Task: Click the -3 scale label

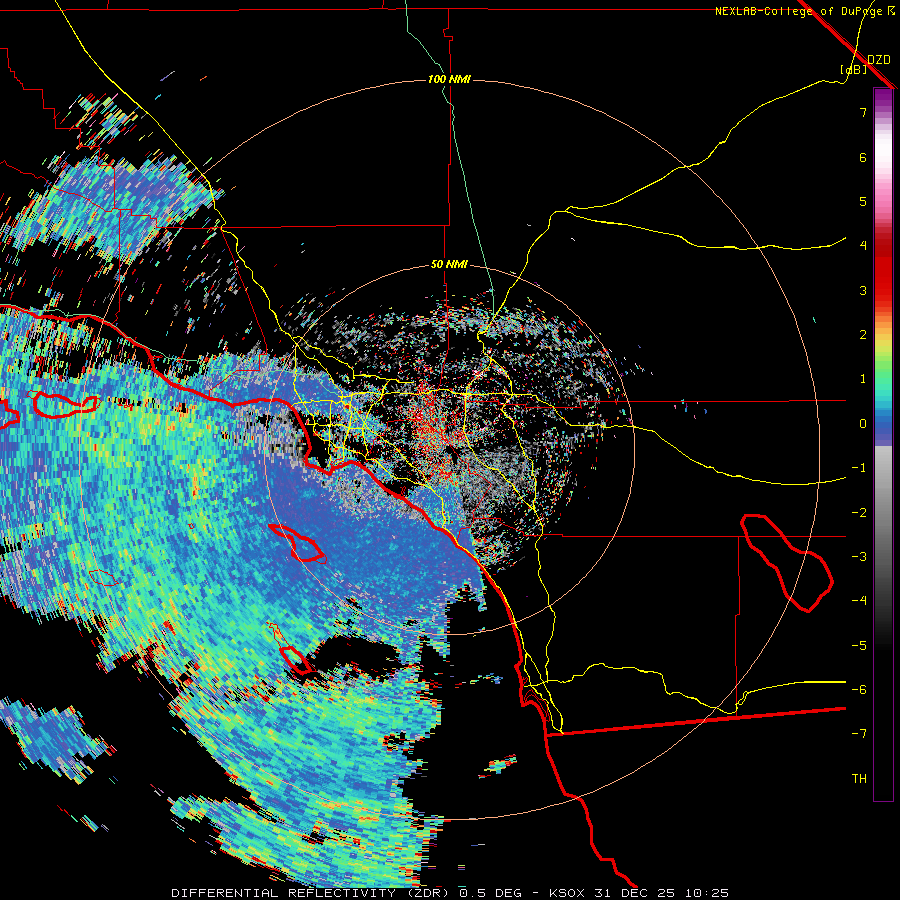Action: [x=859, y=557]
